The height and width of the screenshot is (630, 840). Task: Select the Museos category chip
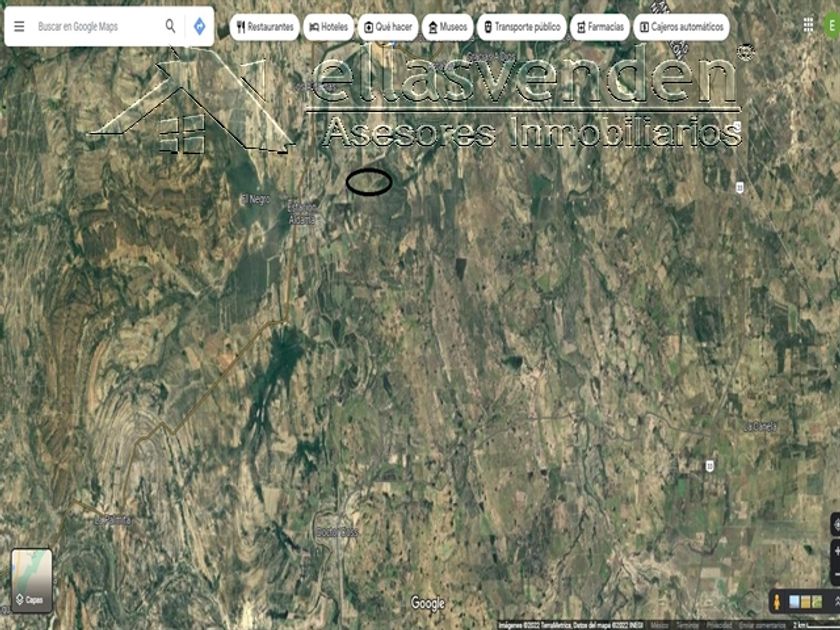click(447, 27)
